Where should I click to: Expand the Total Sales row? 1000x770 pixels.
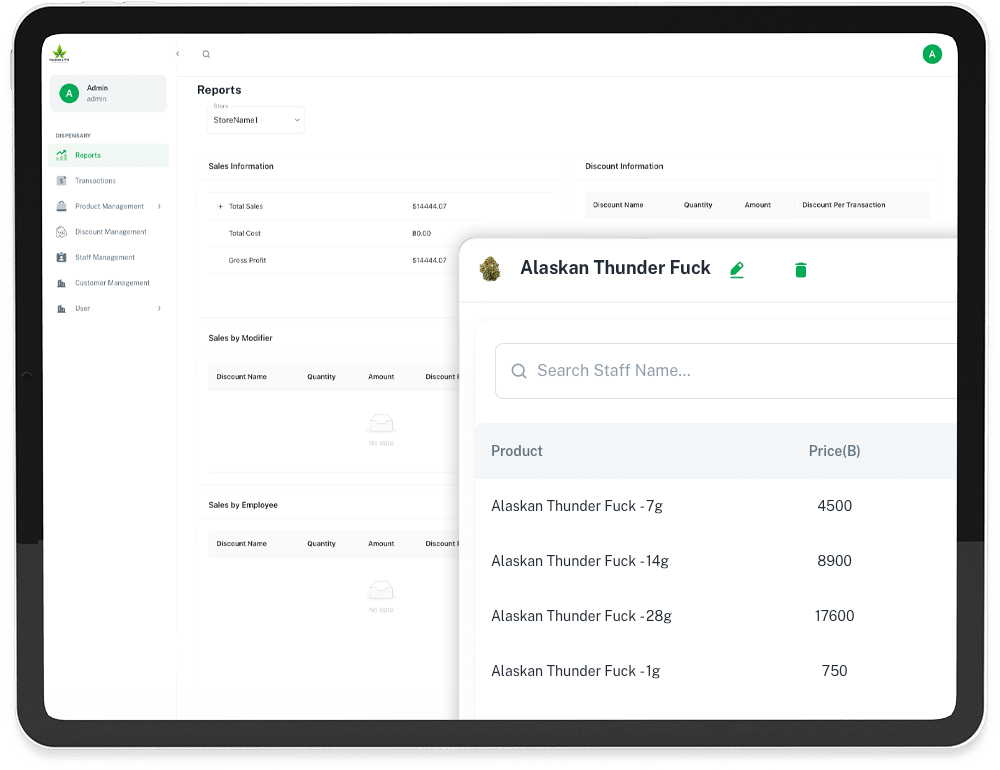tap(220, 207)
